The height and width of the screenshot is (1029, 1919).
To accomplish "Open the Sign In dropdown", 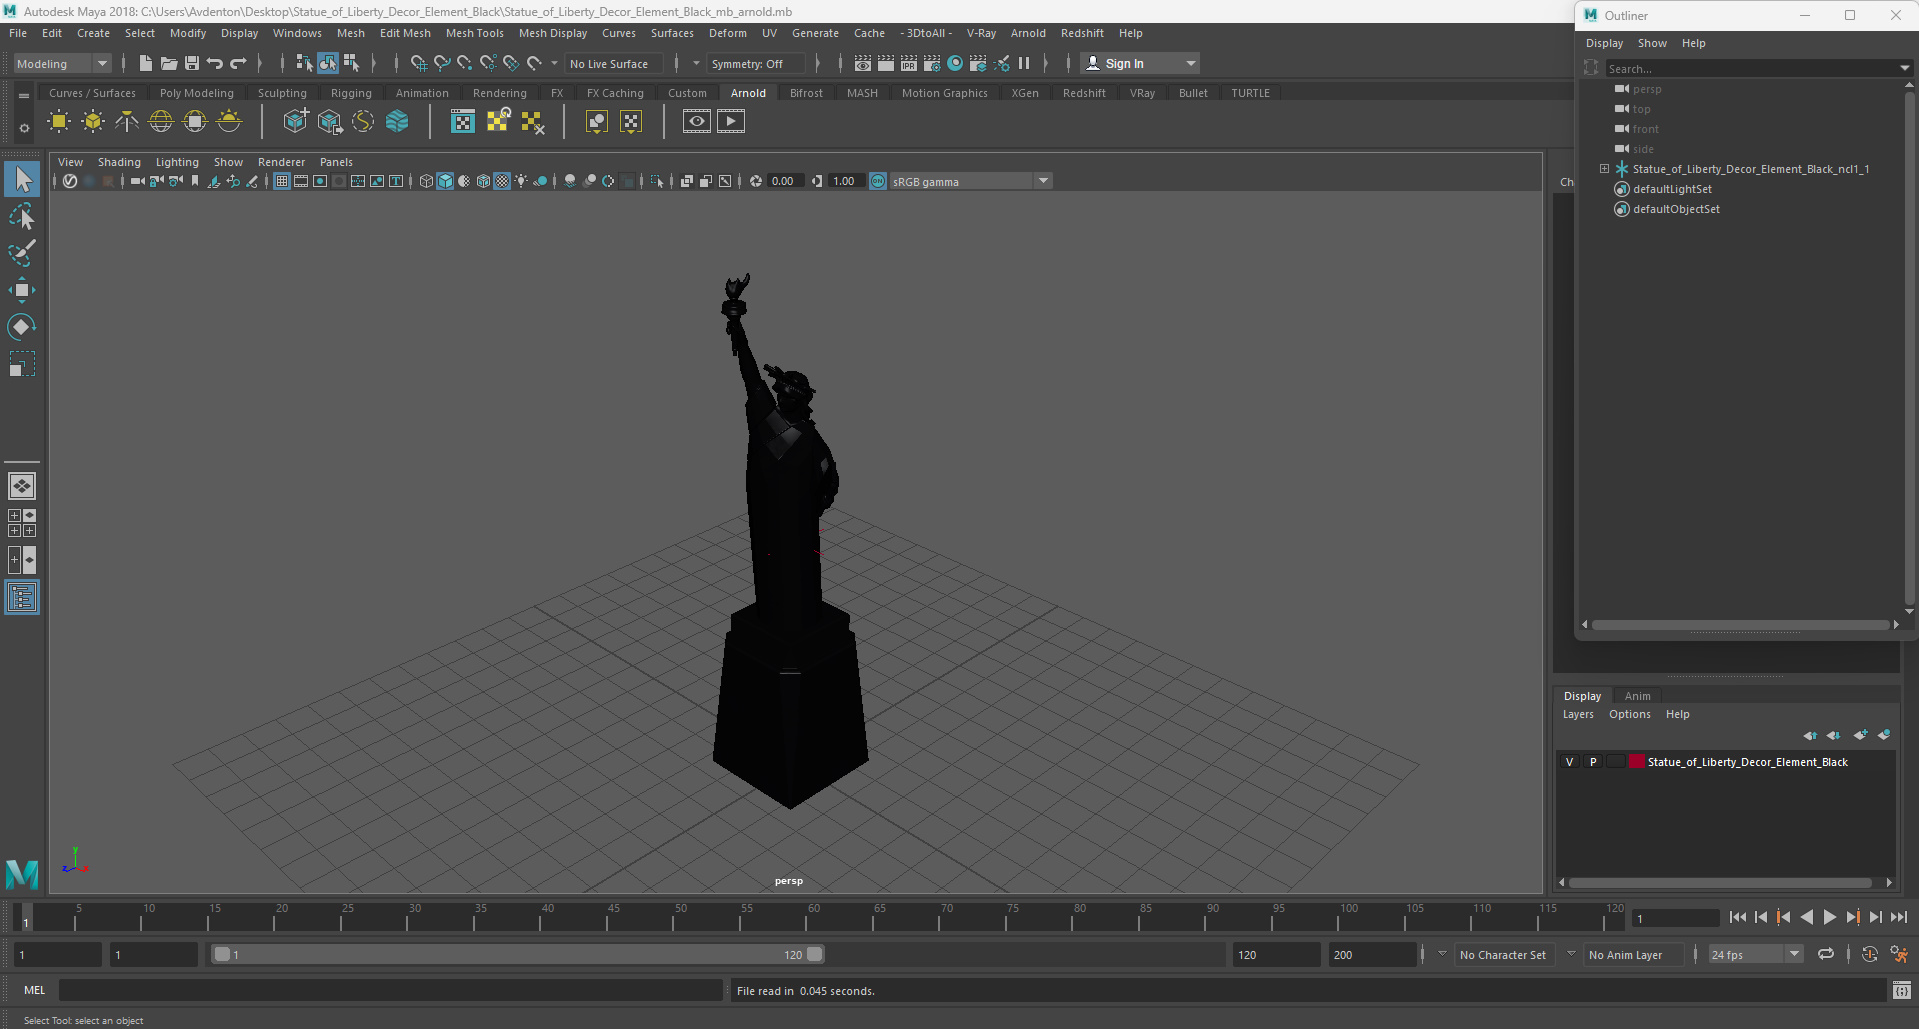I will [1140, 63].
